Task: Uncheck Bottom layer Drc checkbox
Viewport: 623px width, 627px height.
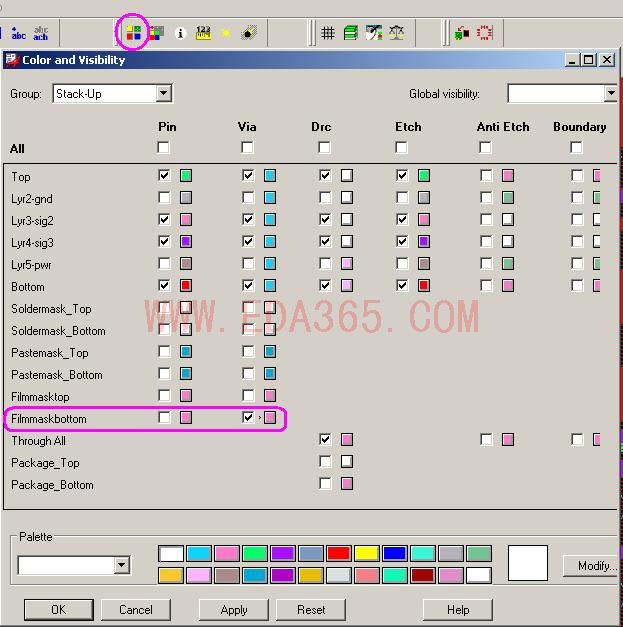Action: click(x=325, y=285)
